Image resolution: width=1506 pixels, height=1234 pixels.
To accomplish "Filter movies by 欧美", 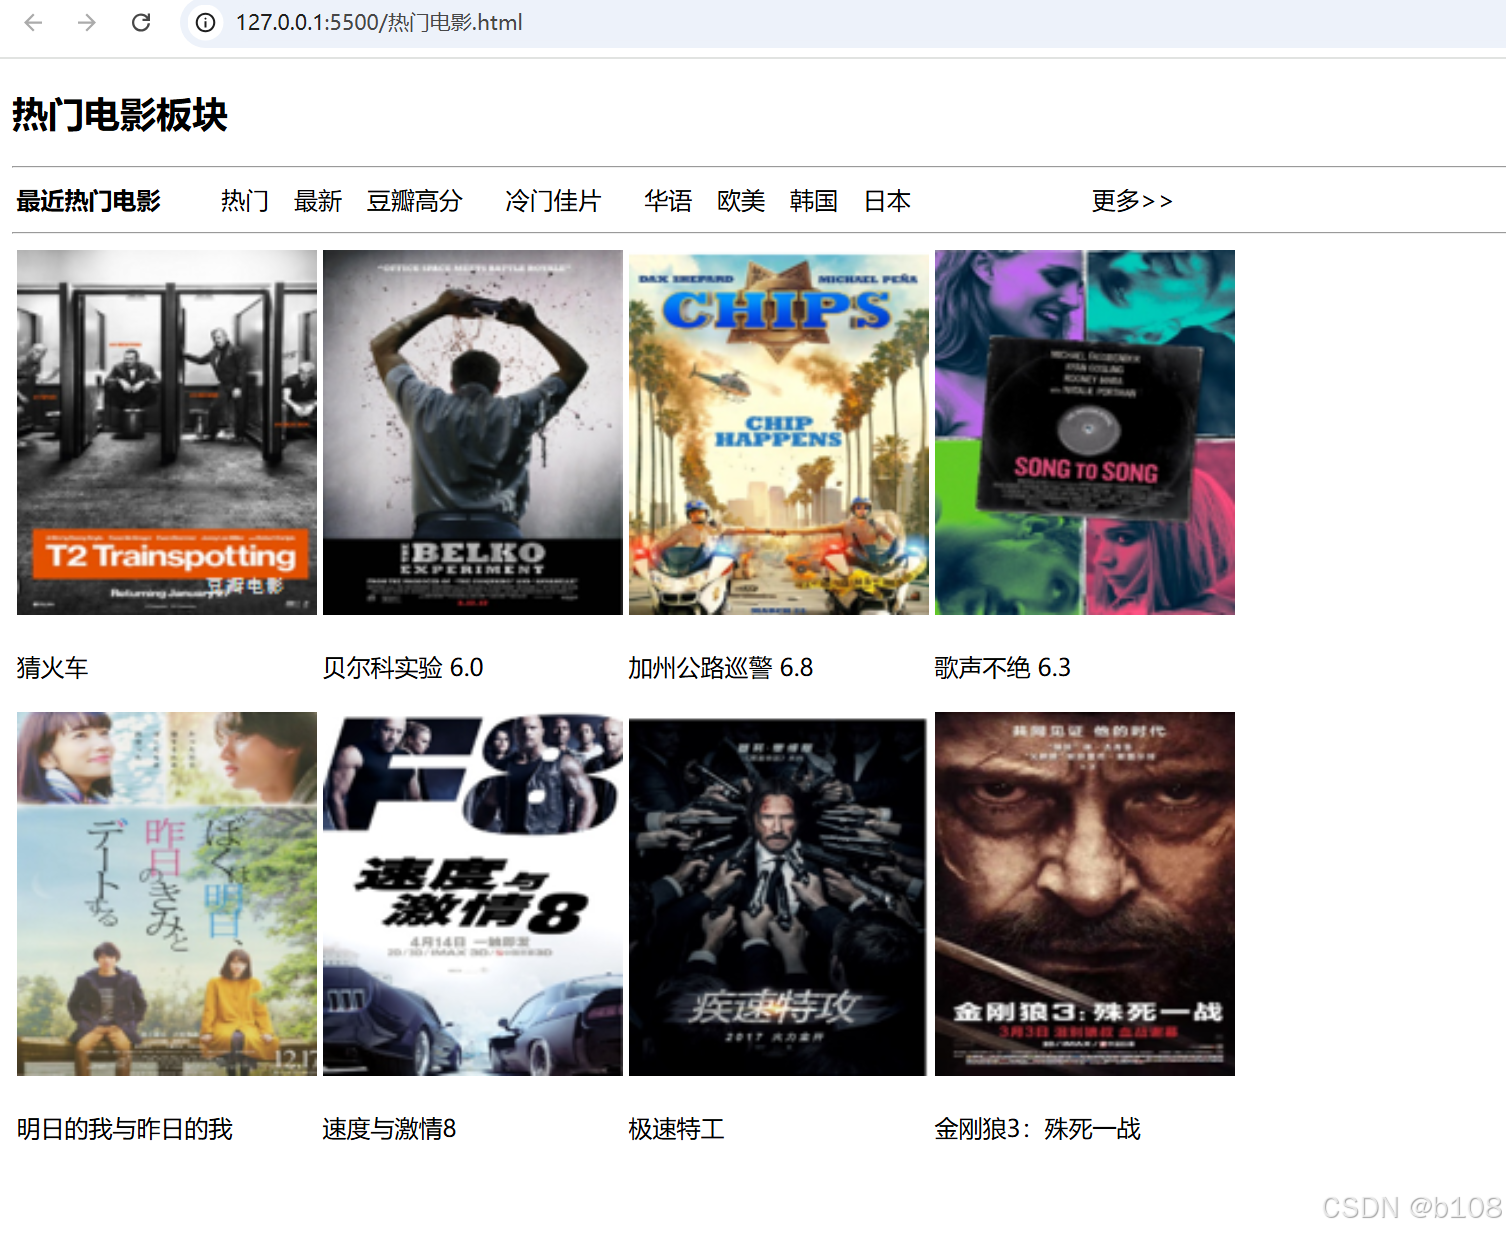I will tap(741, 201).
